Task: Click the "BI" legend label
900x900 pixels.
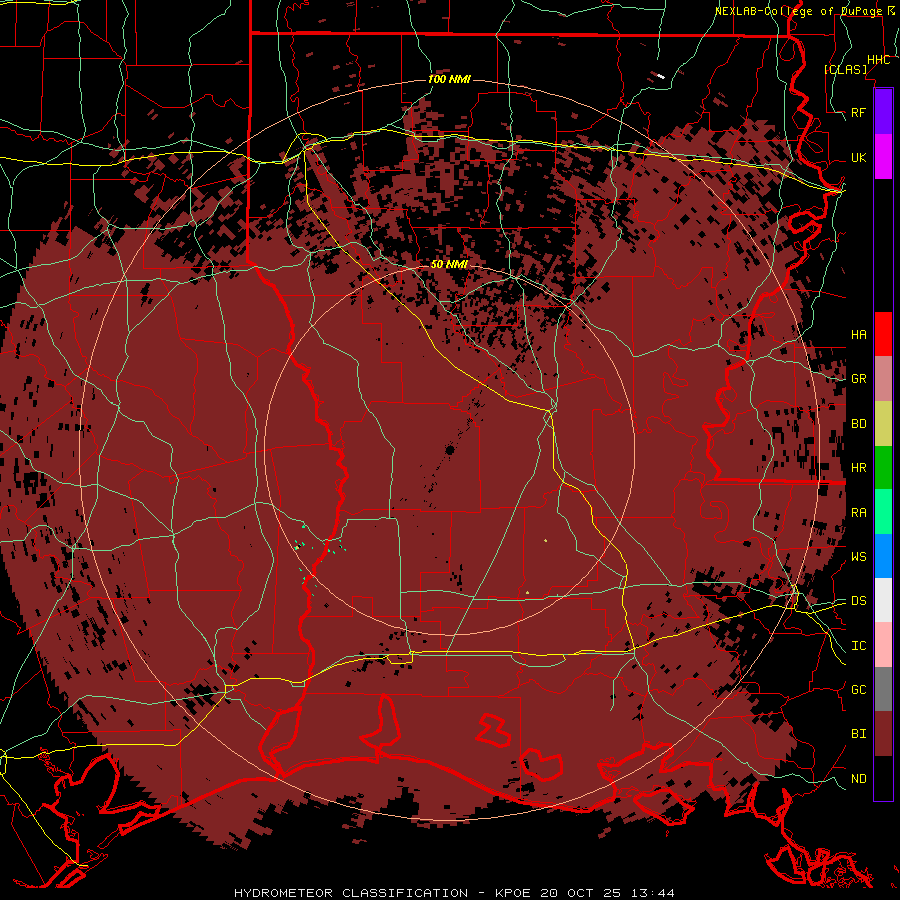Action: point(858,734)
